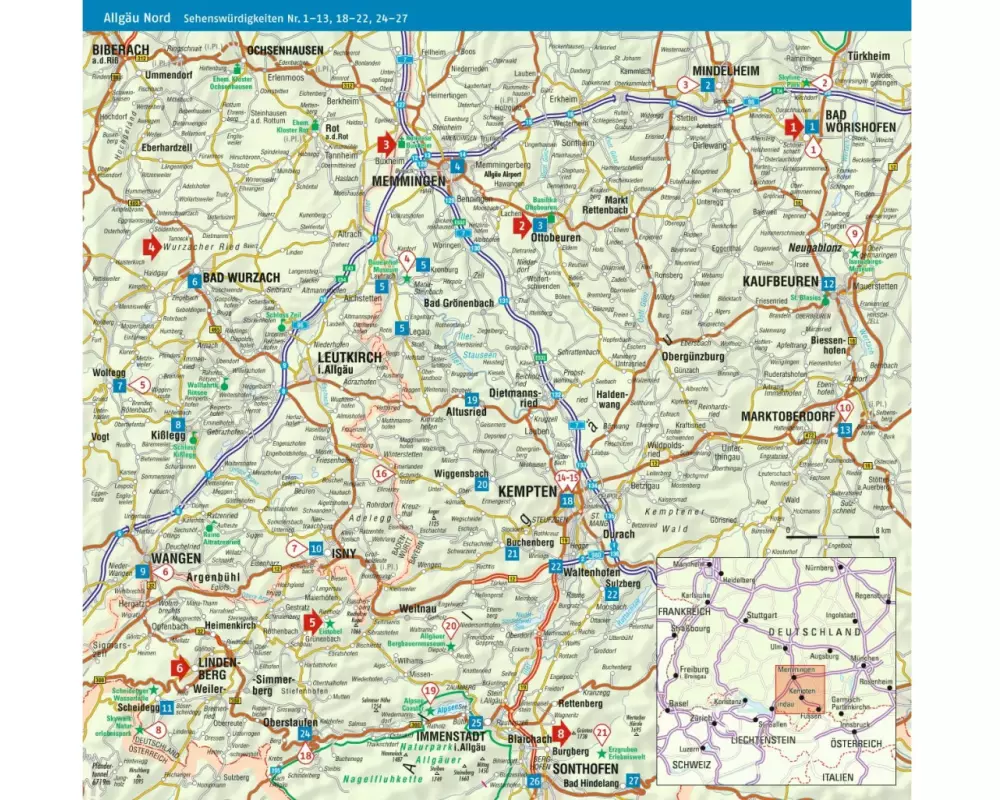Click red arrow marker 3 at Memmingen
Image resolution: width=1000 pixels, height=800 pixels.
[x=386, y=143]
